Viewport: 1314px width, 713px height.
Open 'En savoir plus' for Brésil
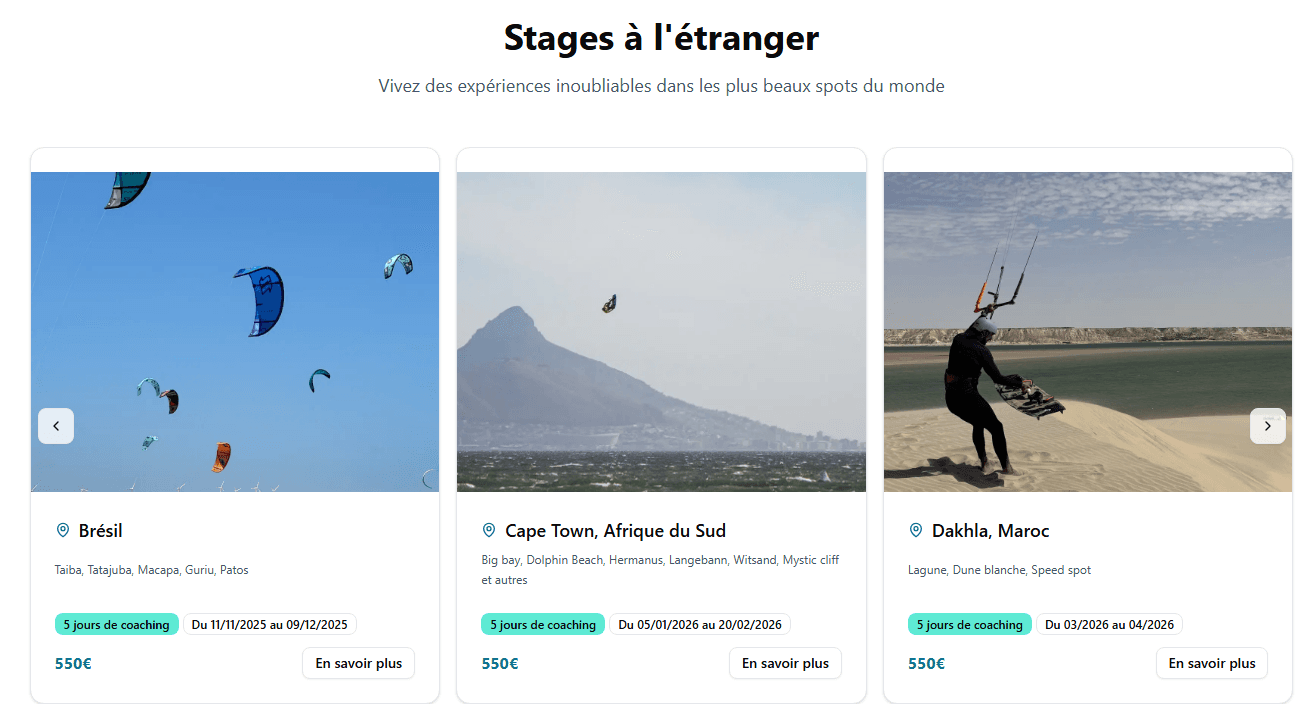coord(358,663)
